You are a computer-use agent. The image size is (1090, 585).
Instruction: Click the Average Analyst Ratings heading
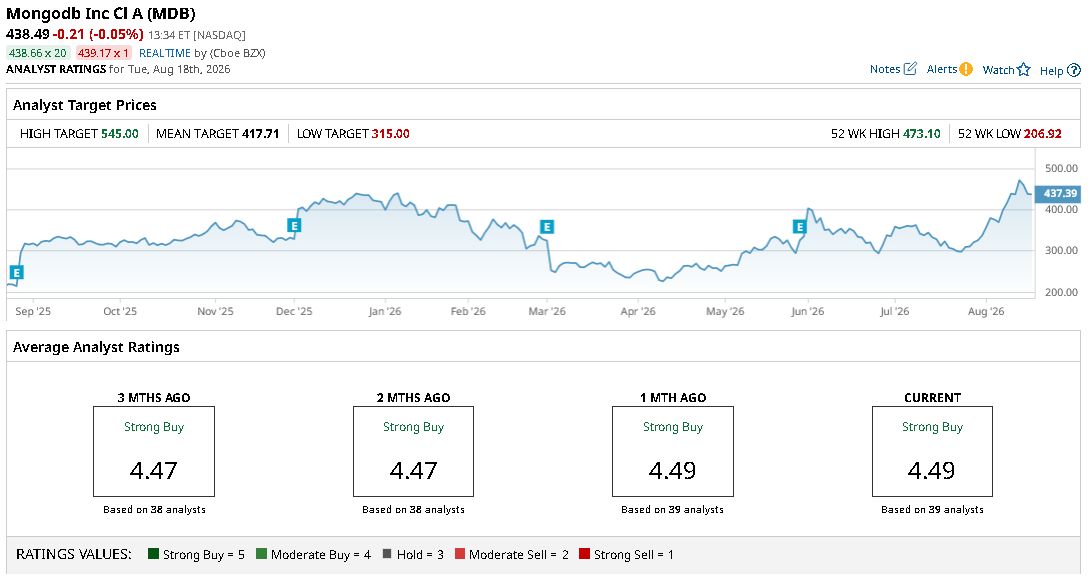pos(96,347)
